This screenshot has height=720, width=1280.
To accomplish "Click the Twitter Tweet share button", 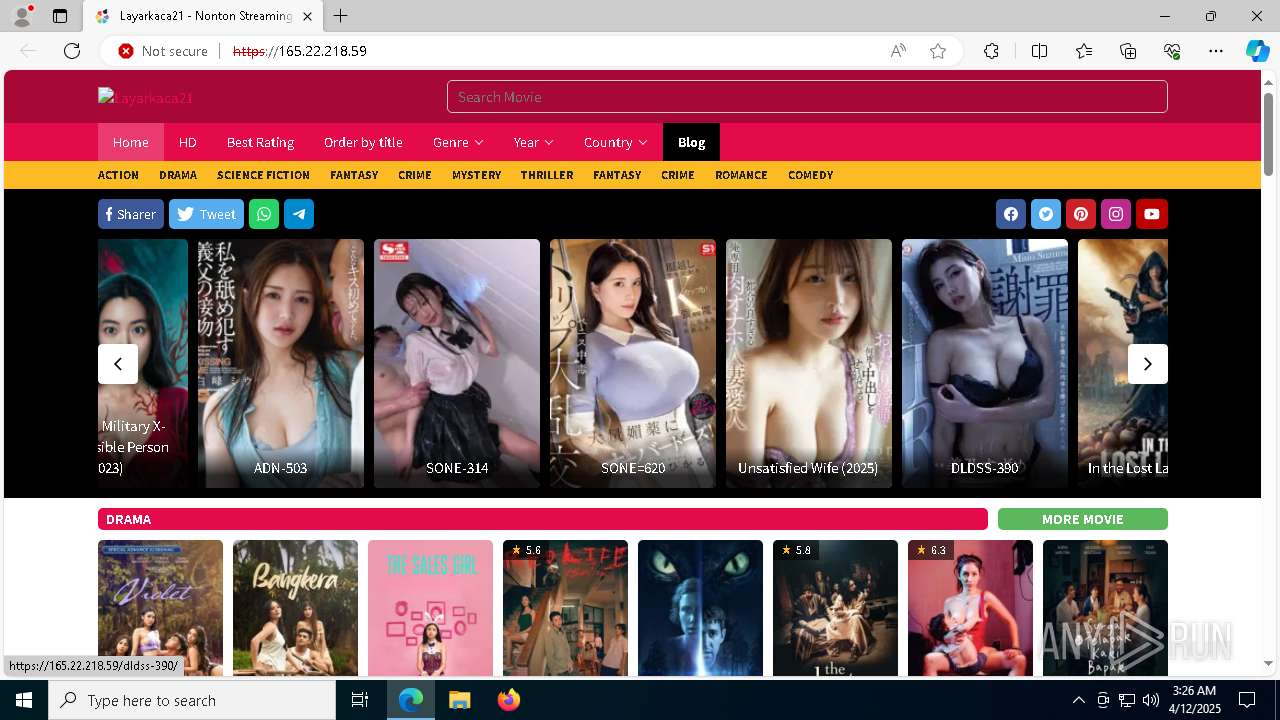I will pos(206,214).
